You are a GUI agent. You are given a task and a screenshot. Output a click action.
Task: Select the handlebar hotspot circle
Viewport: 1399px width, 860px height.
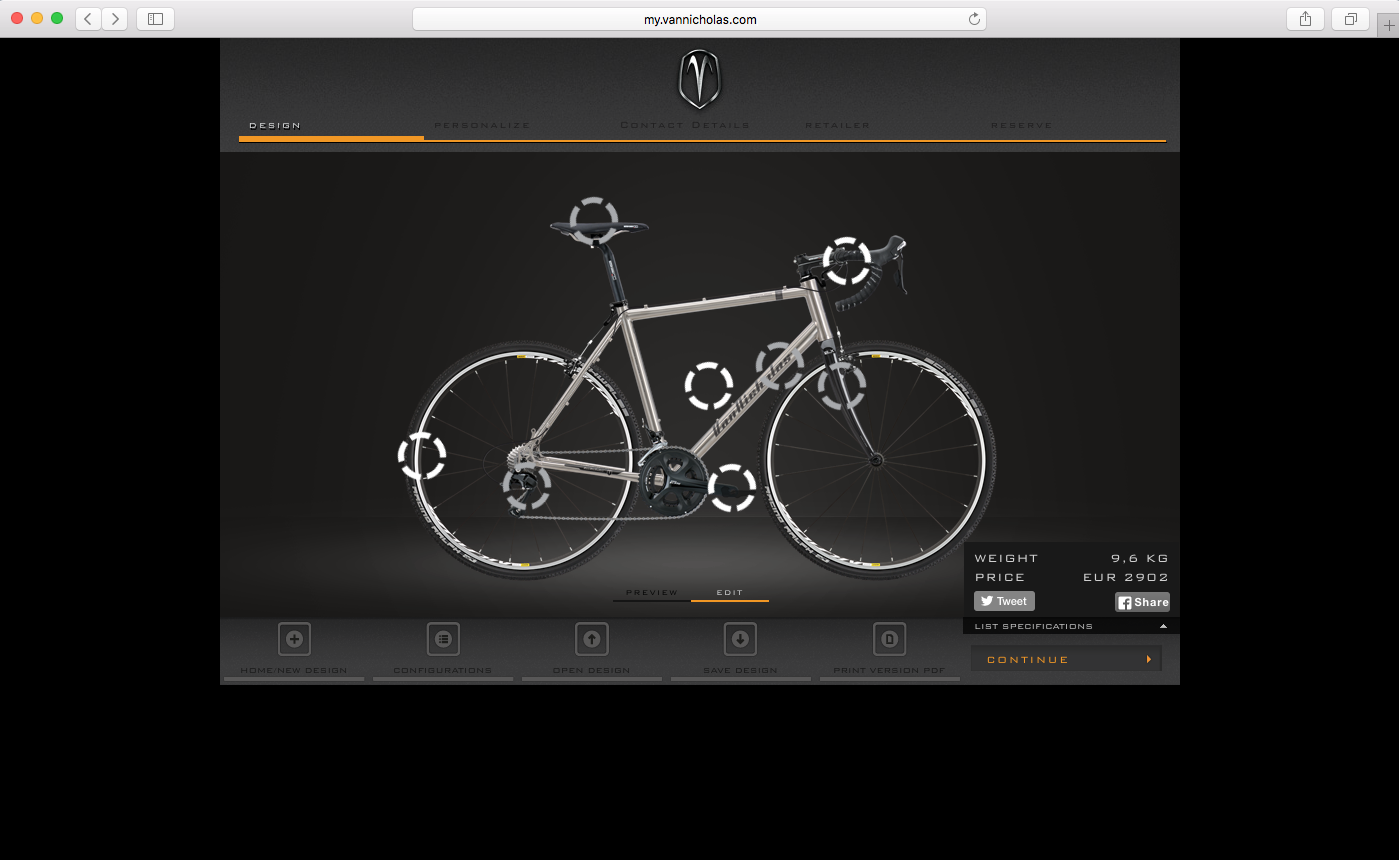[847, 261]
